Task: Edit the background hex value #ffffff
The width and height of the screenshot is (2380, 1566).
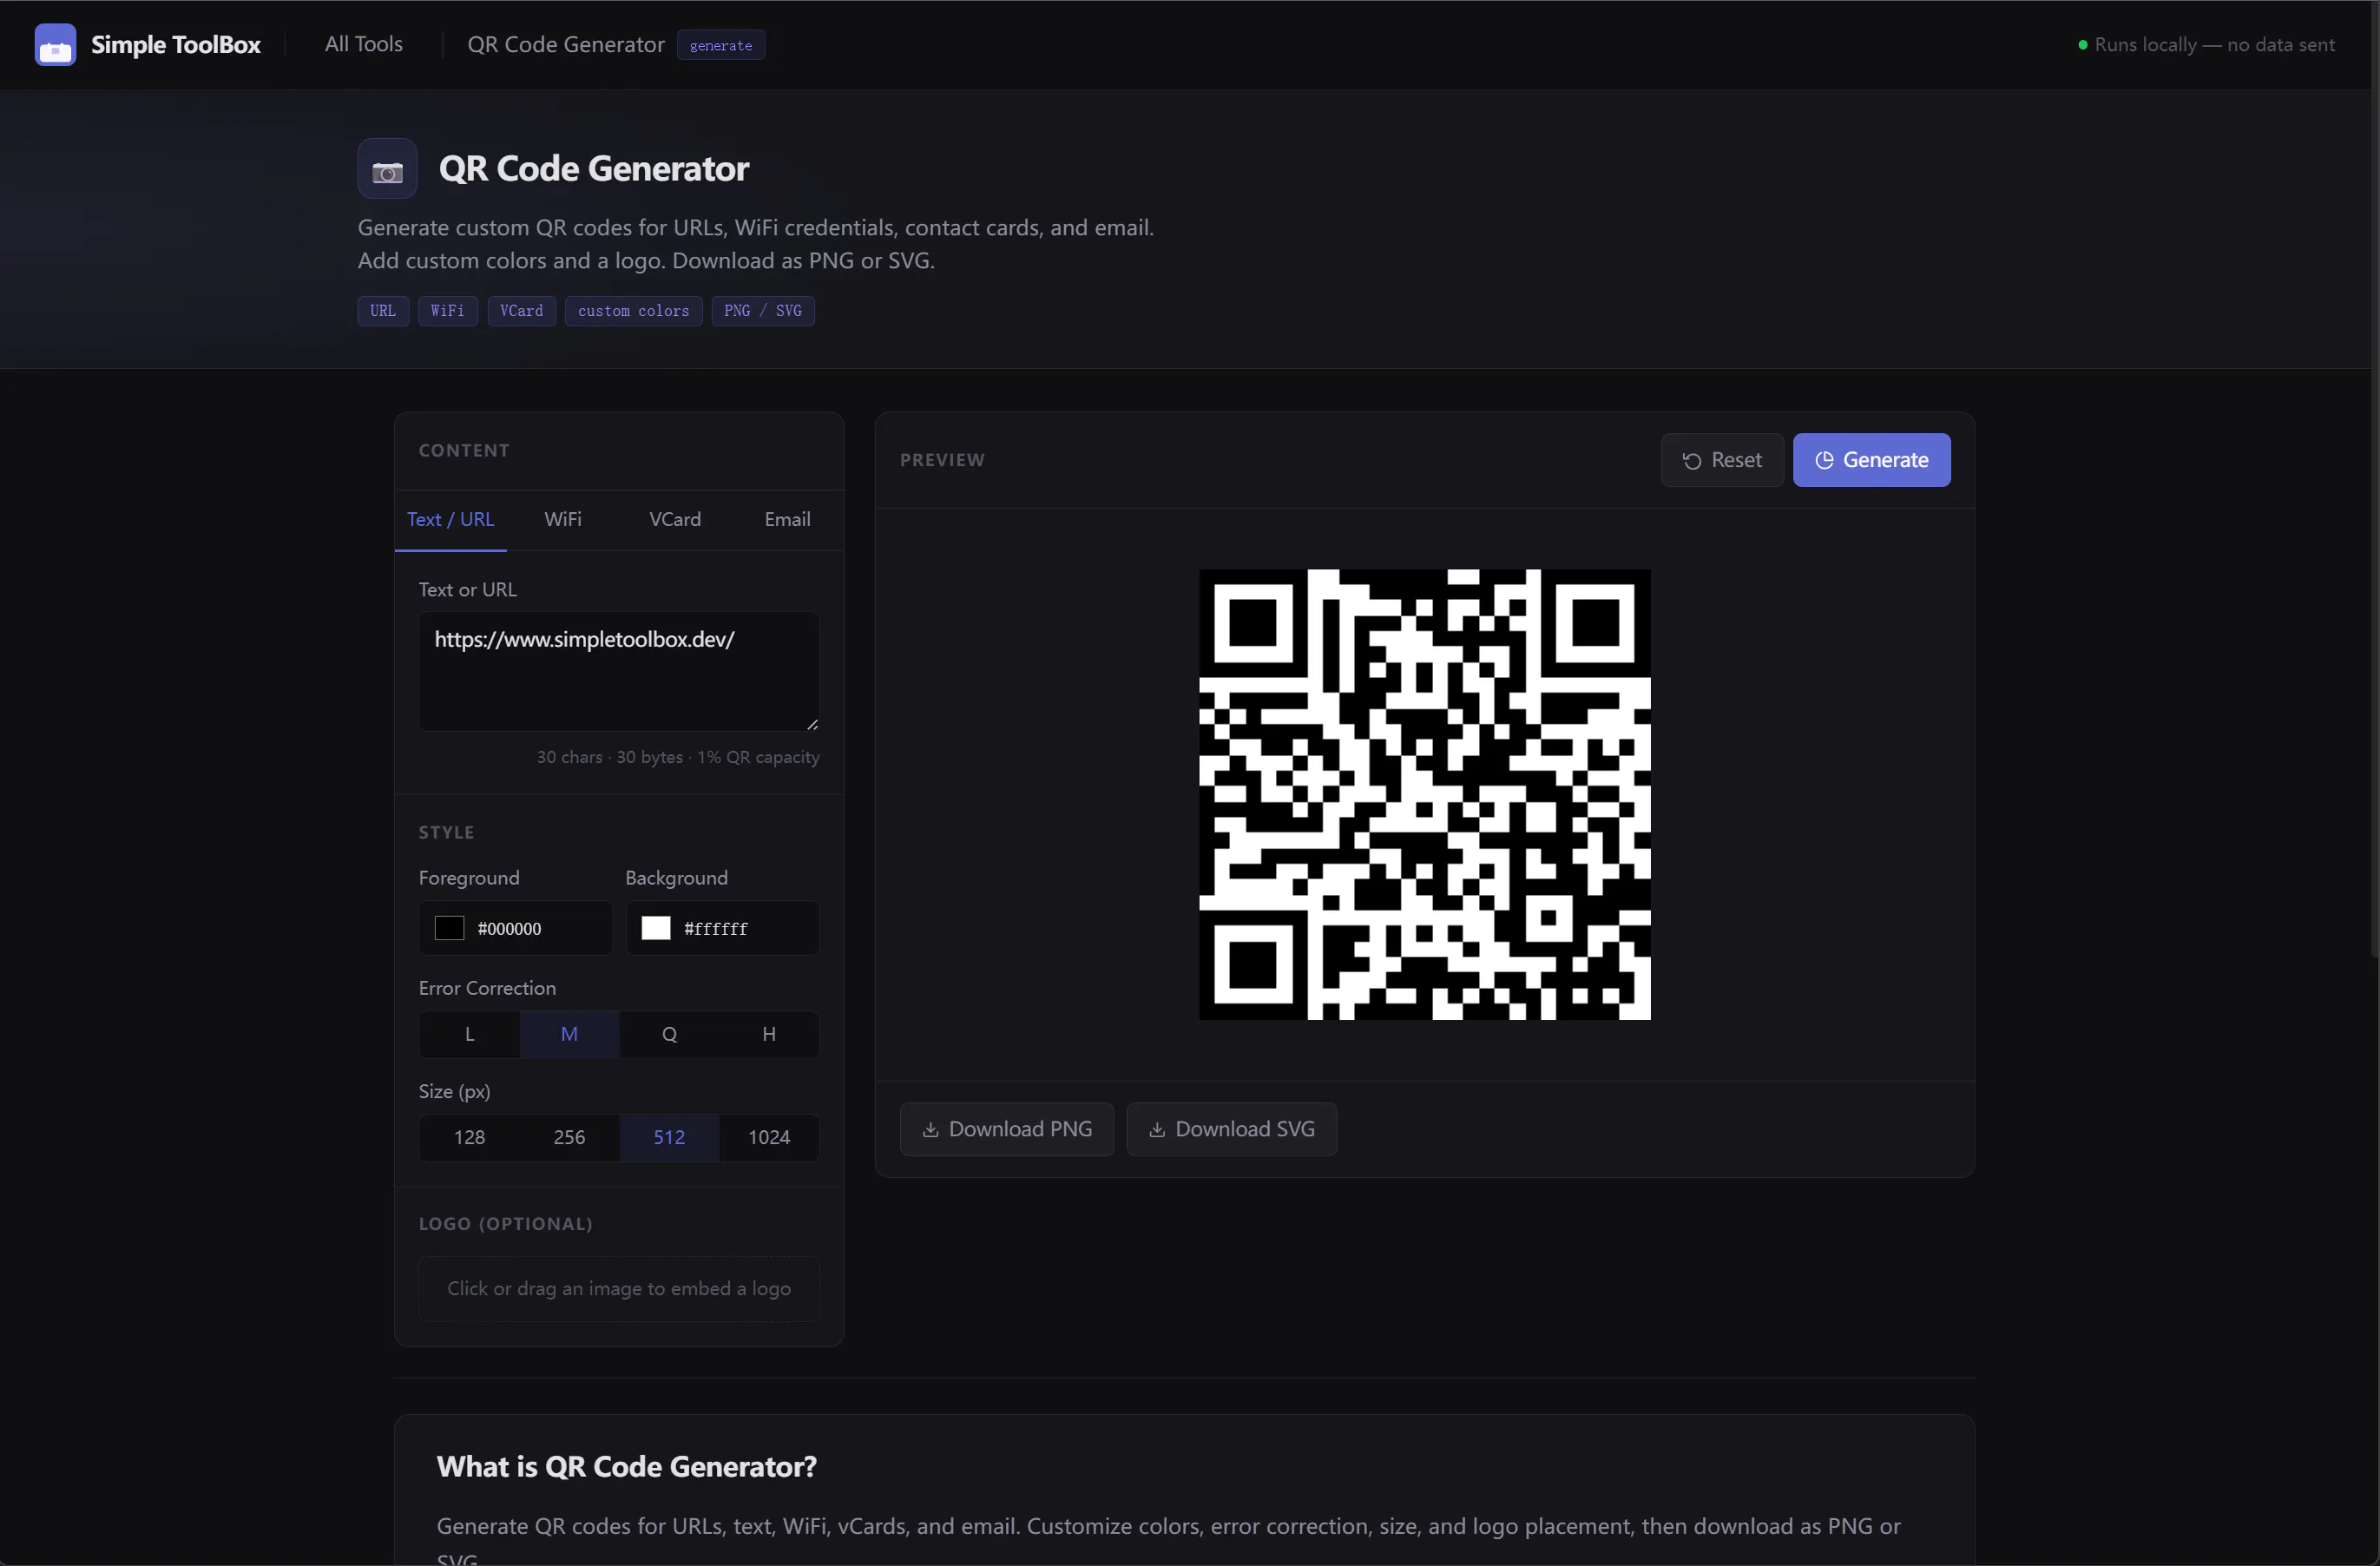Action: click(x=716, y=929)
